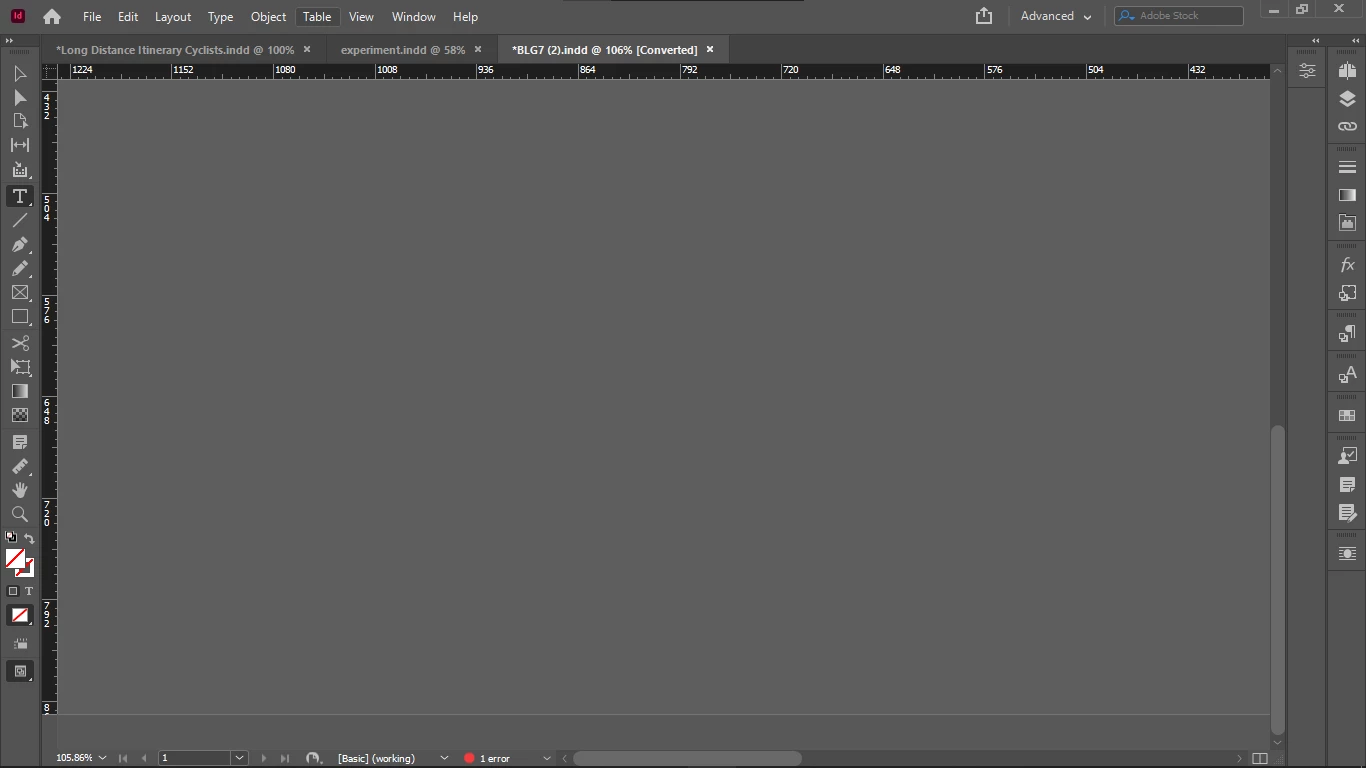The image size is (1366, 768).
Task: Open the Text Wrap panel
Action: click(x=1347, y=553)
